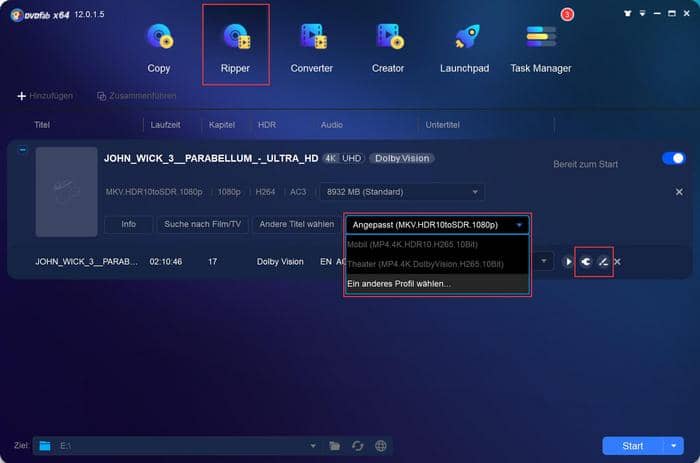Viewport: 700px width, 463px height.
Task: Click the globe network icon
Action: coord(381,446)
